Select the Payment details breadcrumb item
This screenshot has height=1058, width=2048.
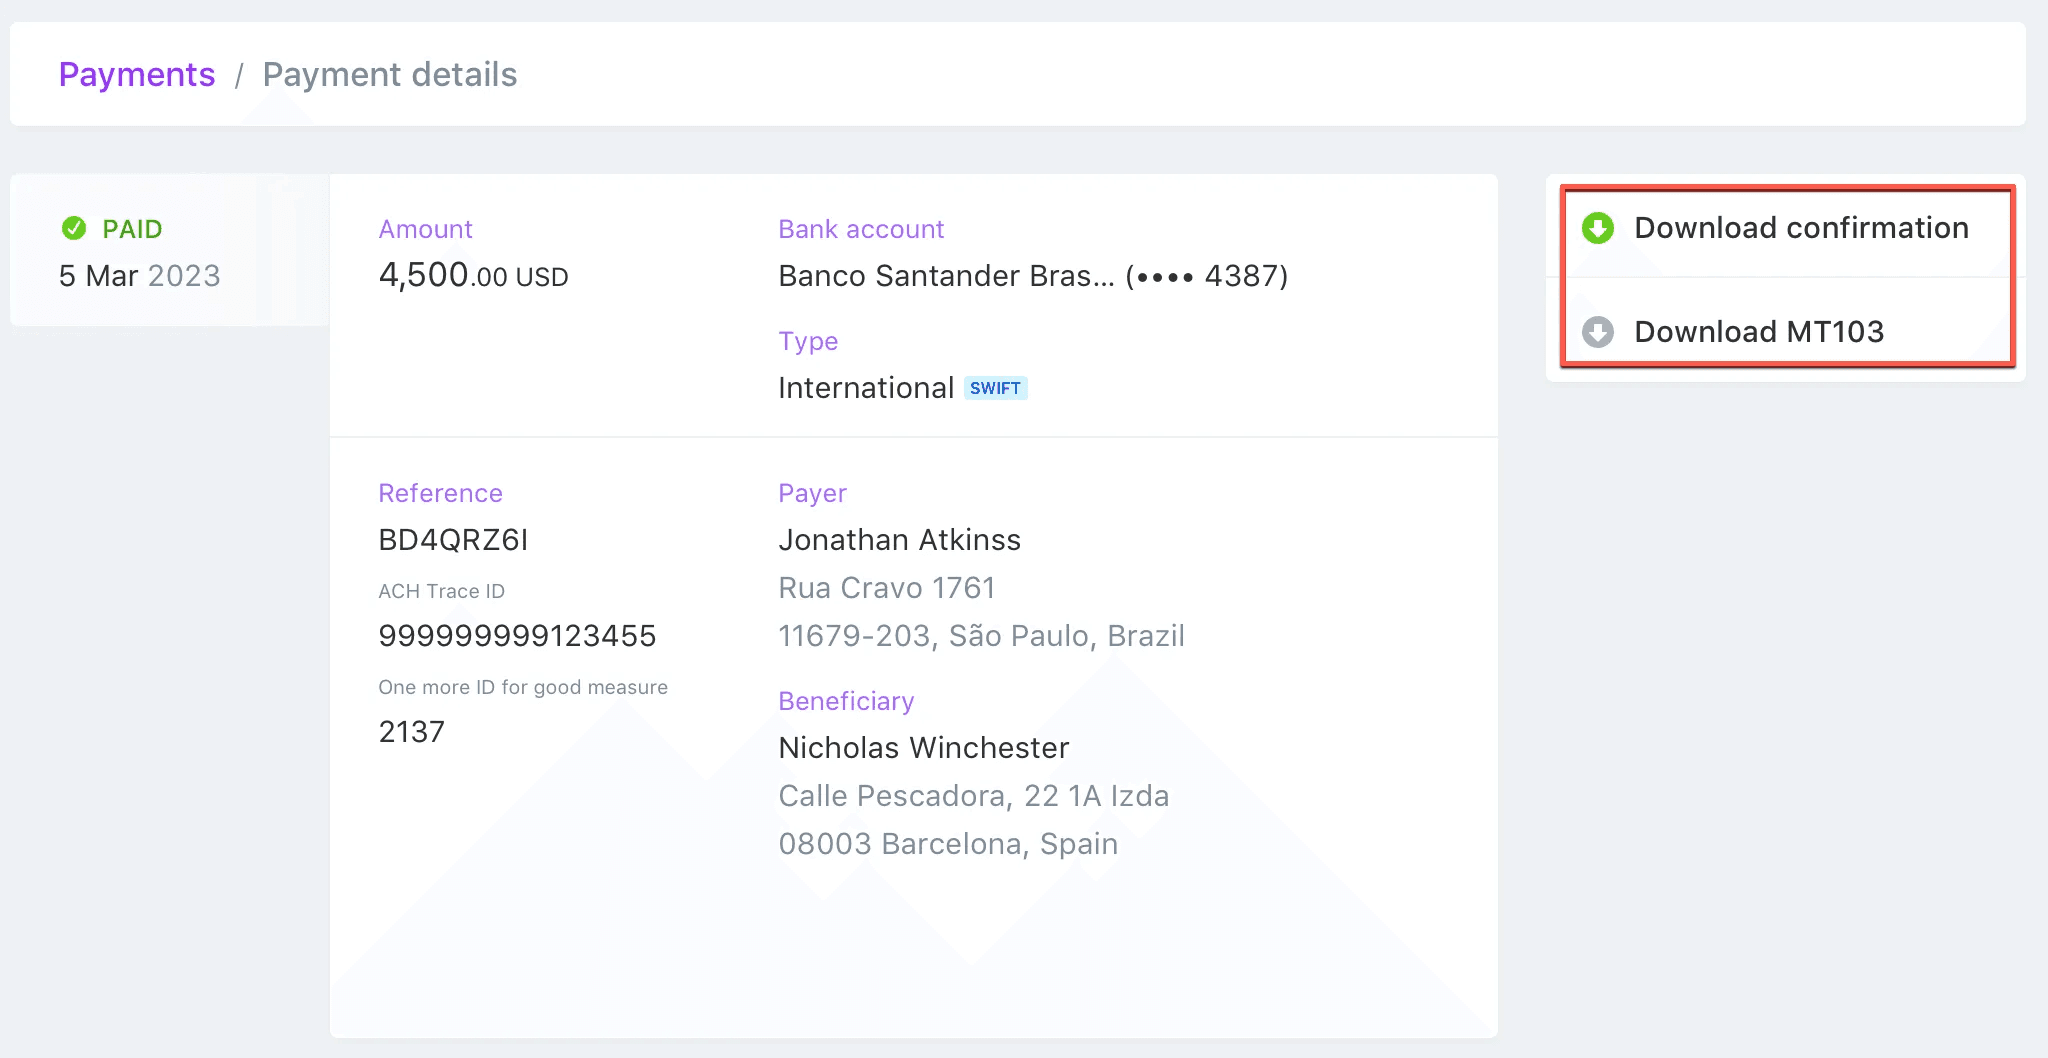click(390, 74)
